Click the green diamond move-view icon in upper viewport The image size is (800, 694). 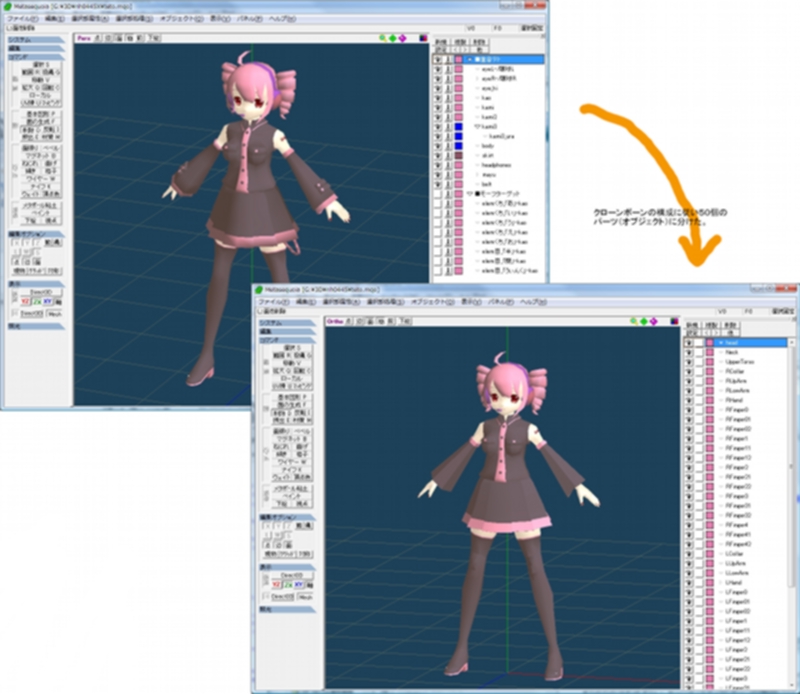click(392, 38)
